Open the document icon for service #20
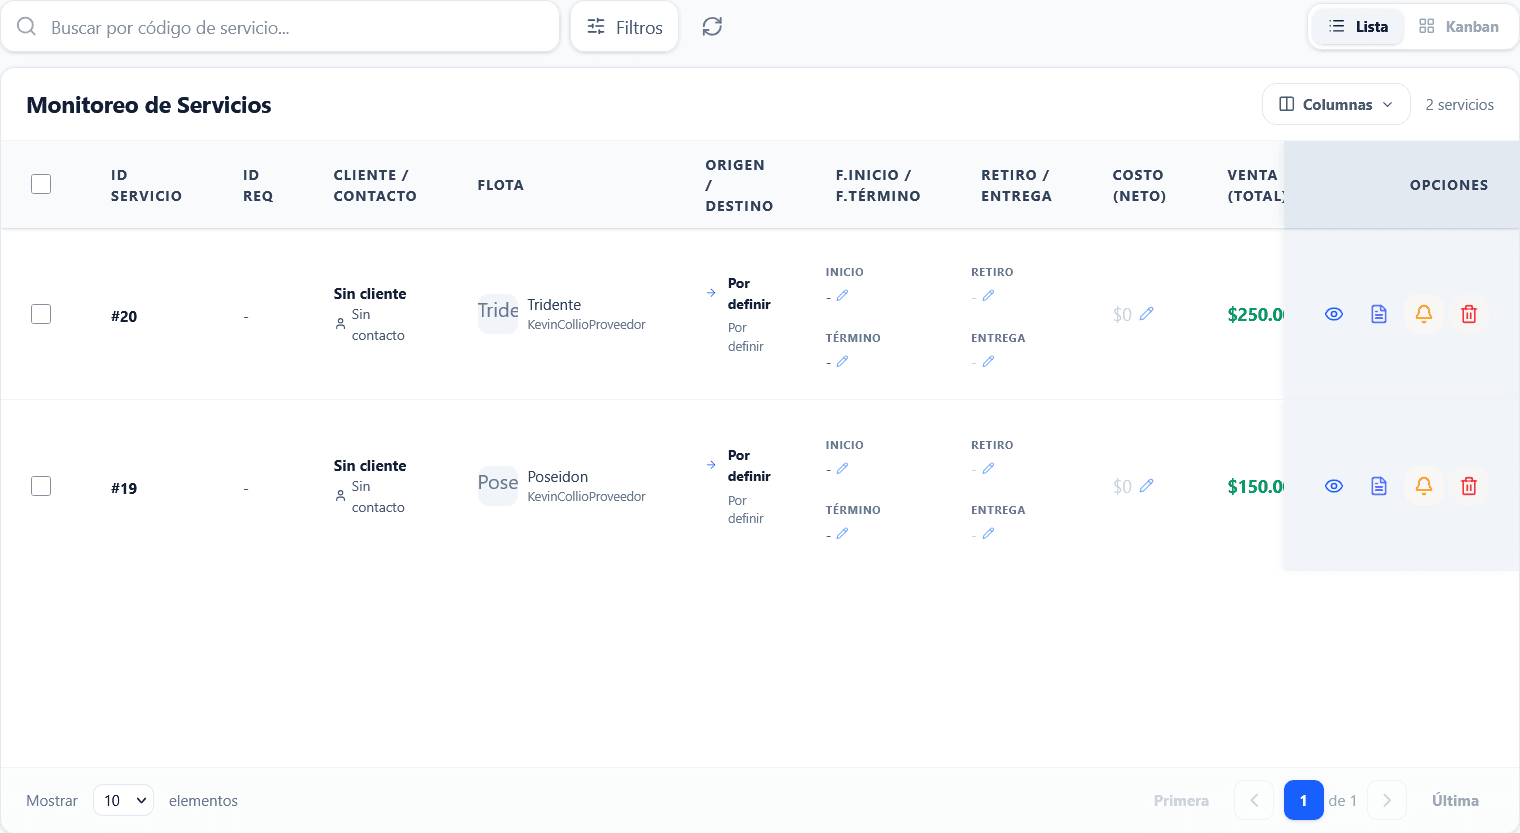 pos(1379,314)
